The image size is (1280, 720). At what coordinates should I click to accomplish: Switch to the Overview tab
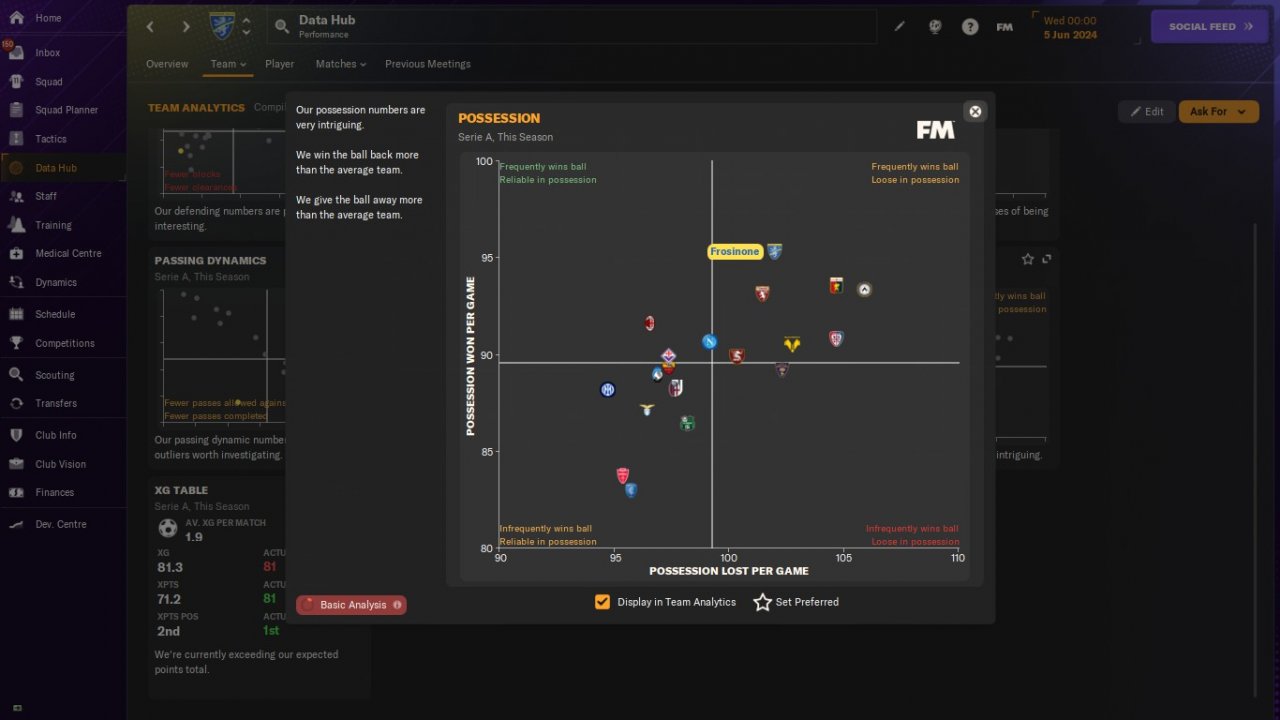point(167,64)
